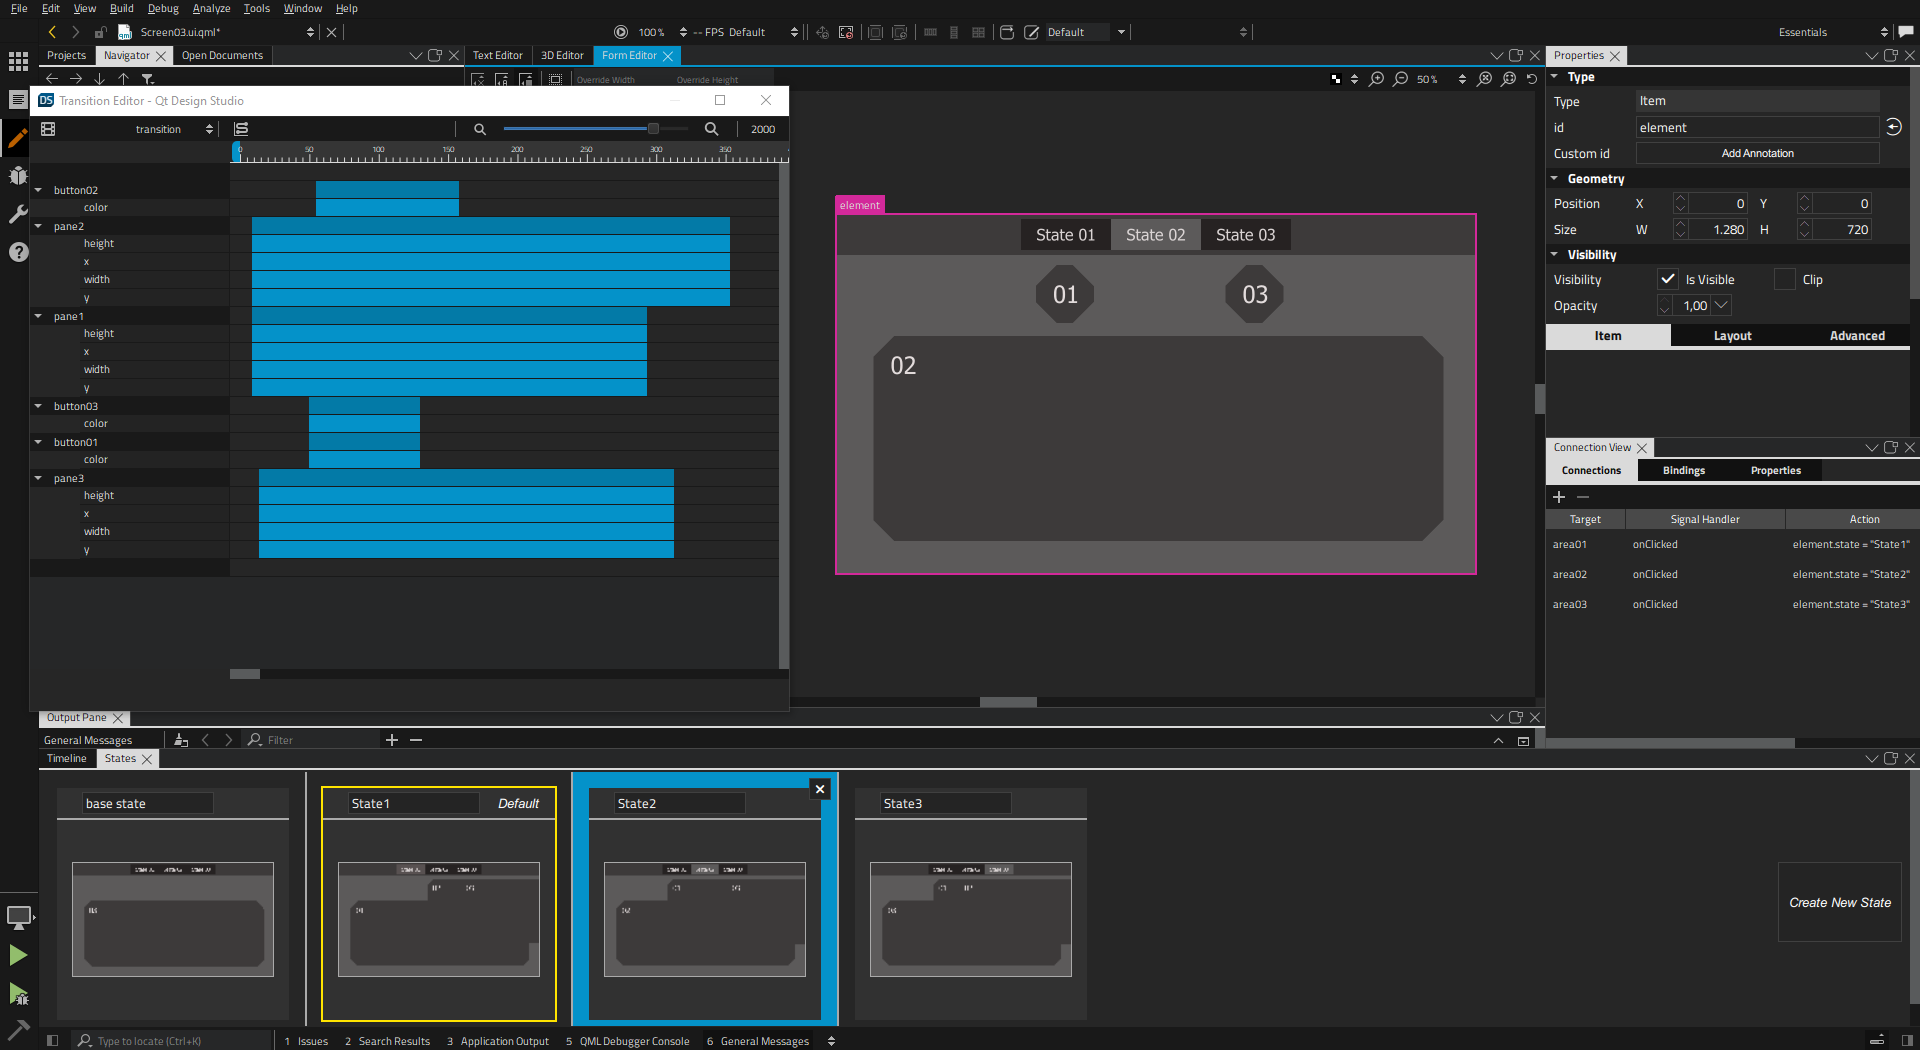Collapse the pane2 tree item
The height and width of the screenshot is (1050, 1920).
39,226
